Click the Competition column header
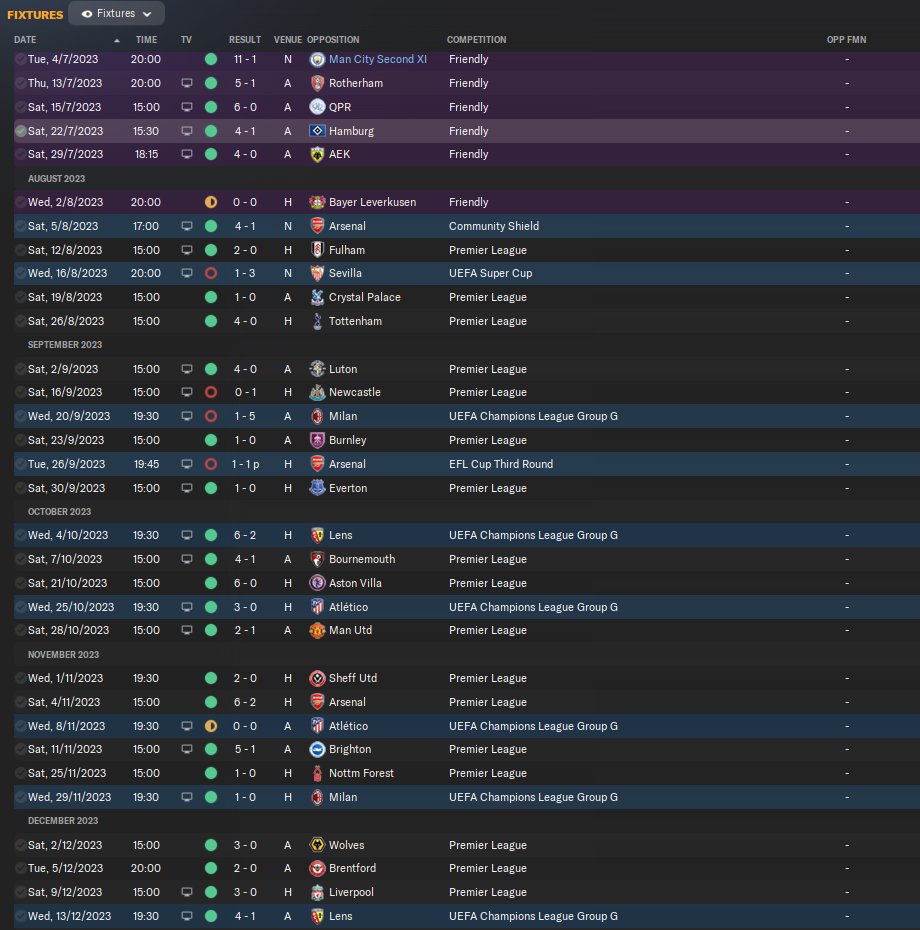 point(476,40)
